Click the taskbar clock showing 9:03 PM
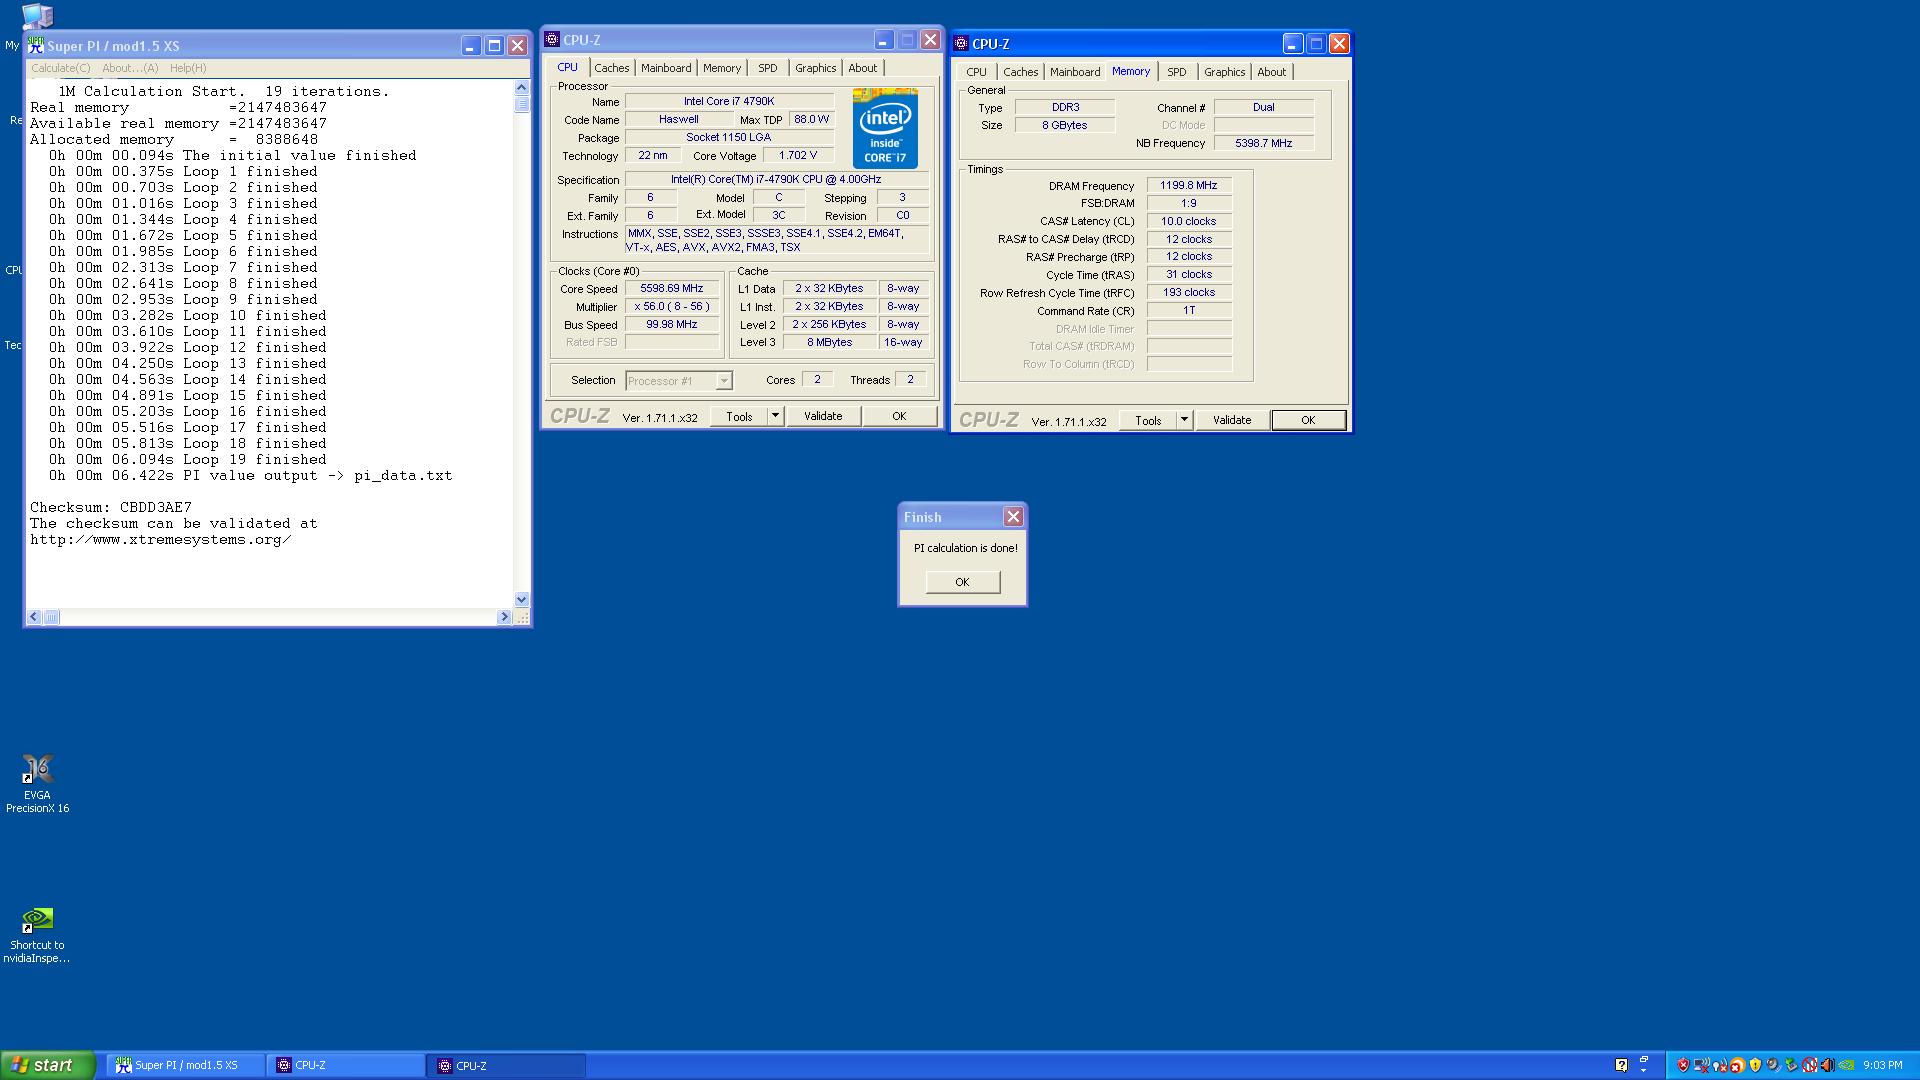This screenshot has width=1920, height=1080. pos(1883,1065)
